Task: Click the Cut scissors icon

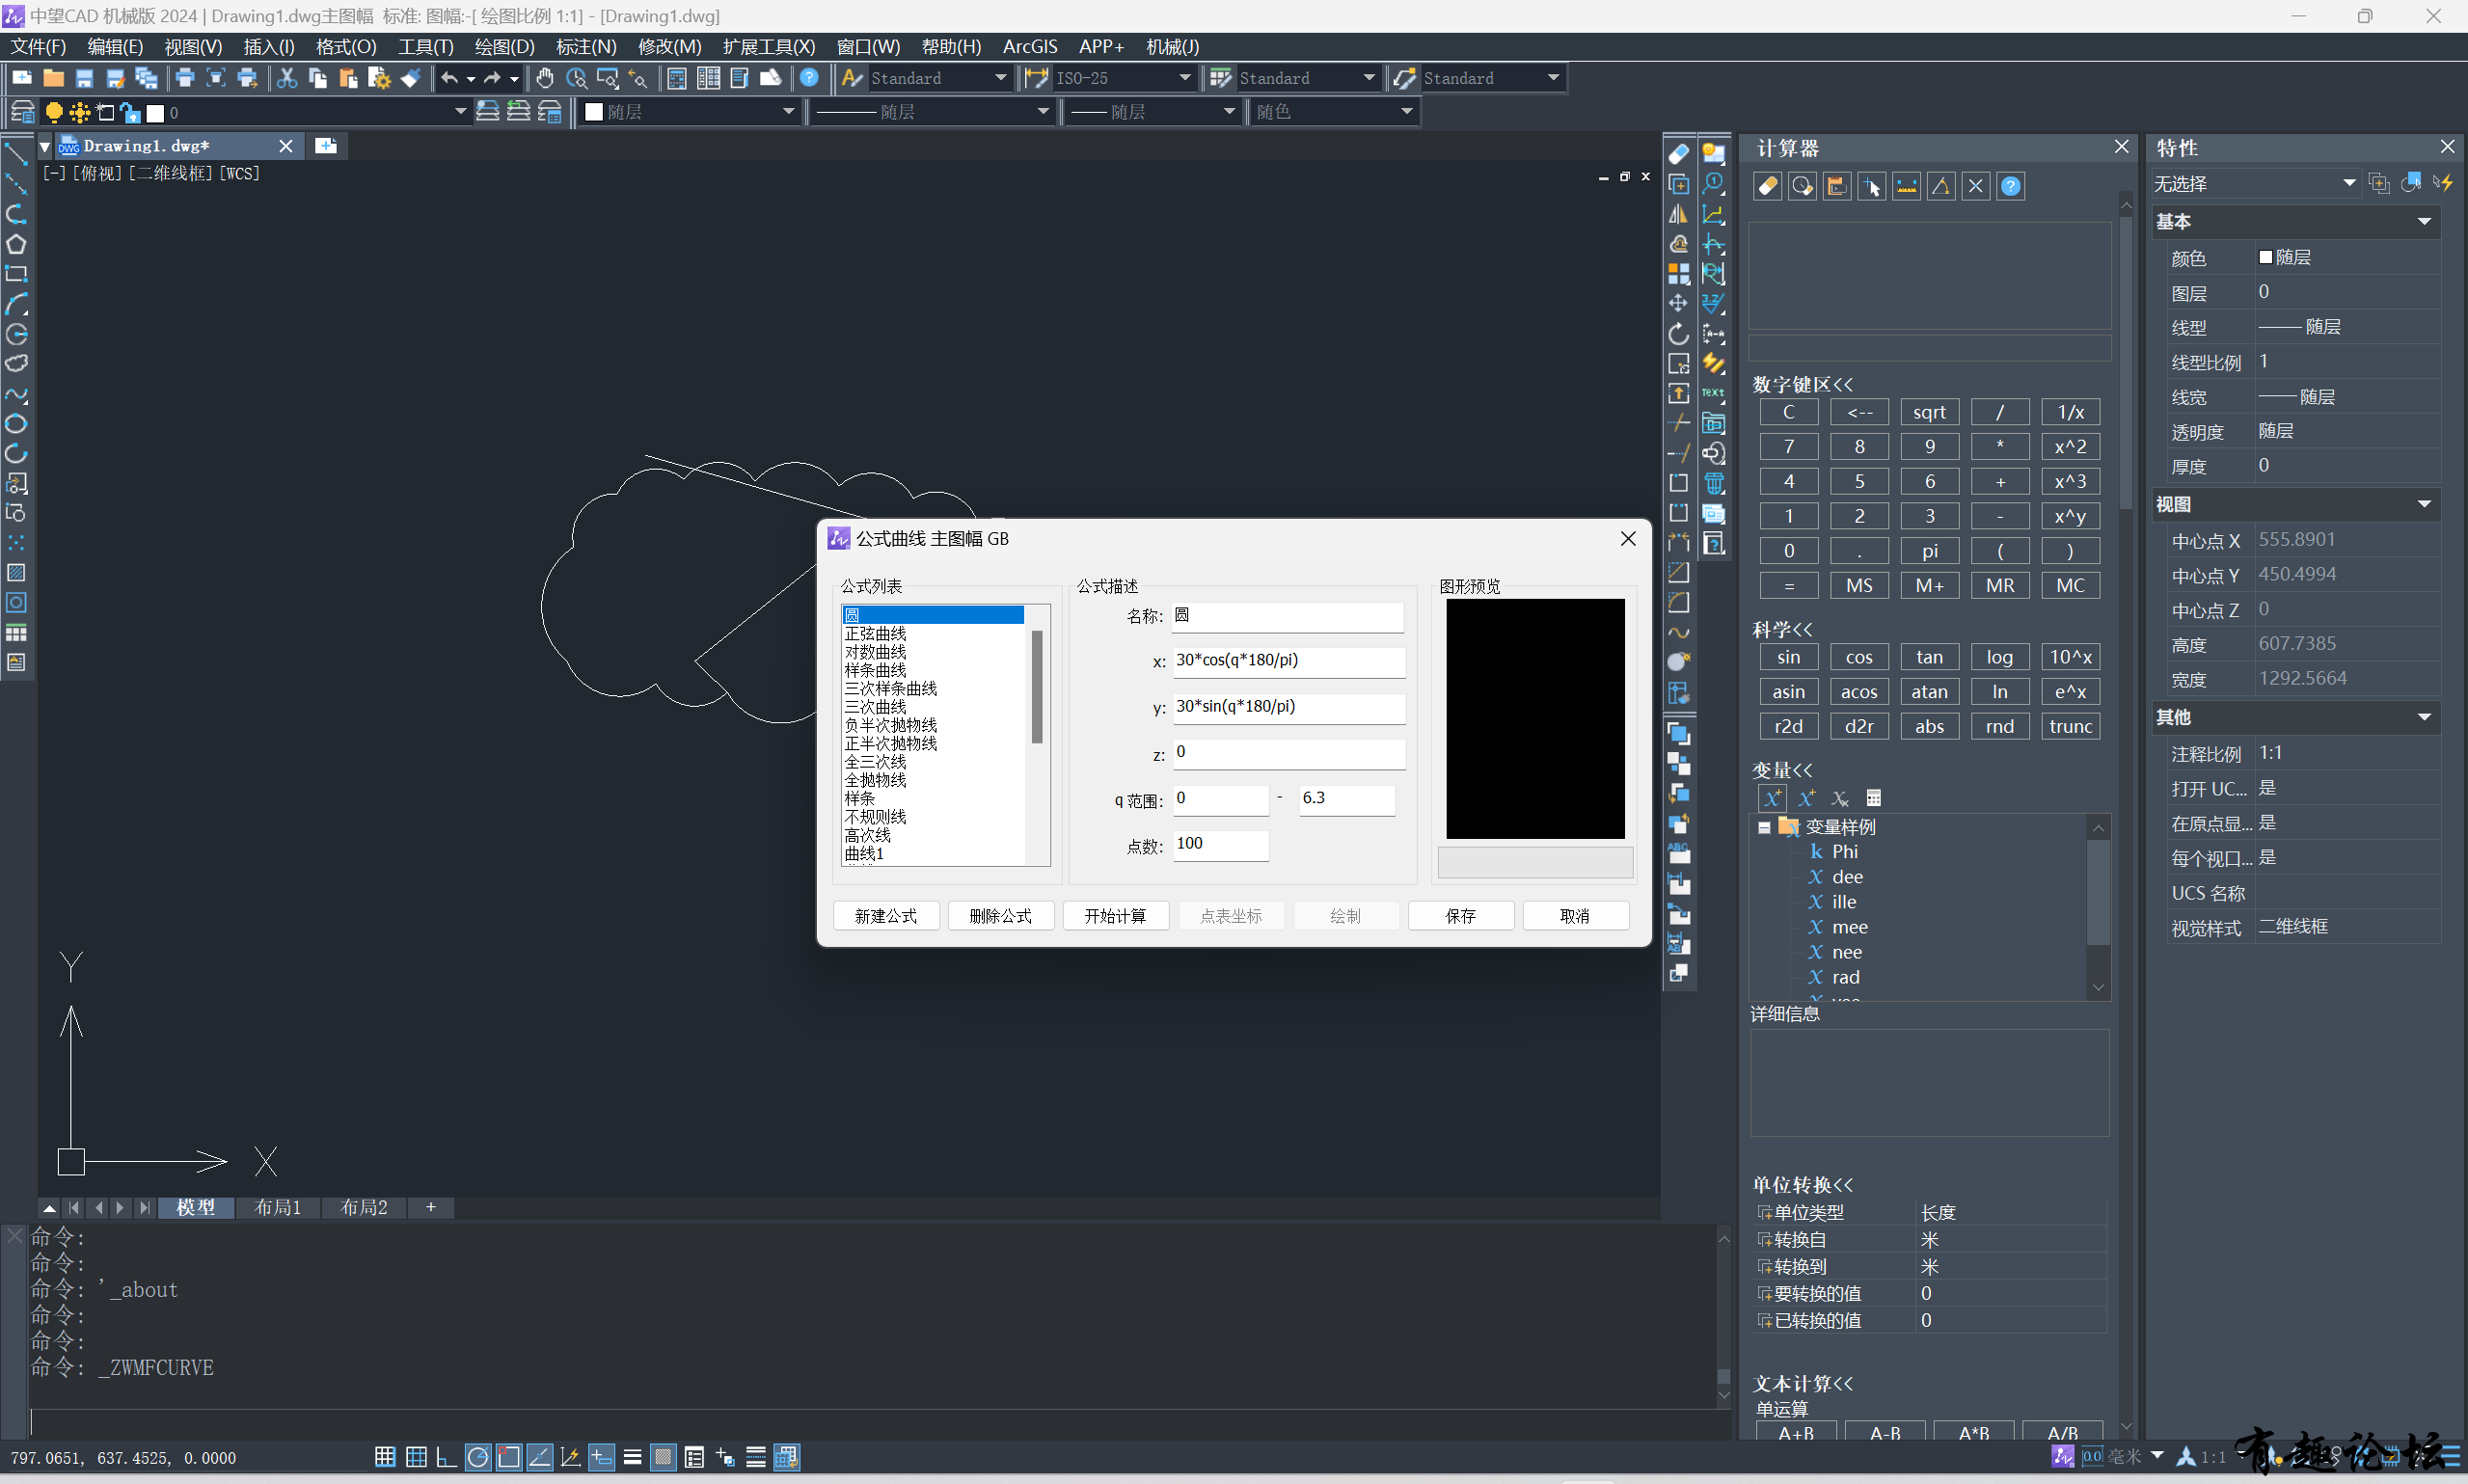Action: [x=287, y=78]
